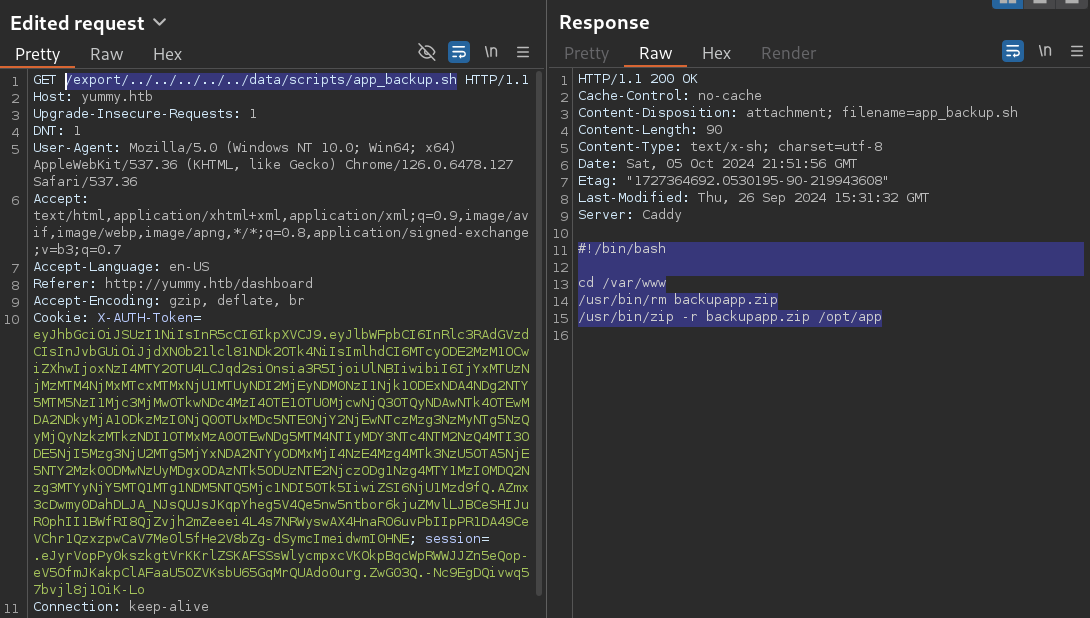This screenshot has height=618, width=1090.
Task: Toggle word wrap in the Response editor
Action: 1013,51
